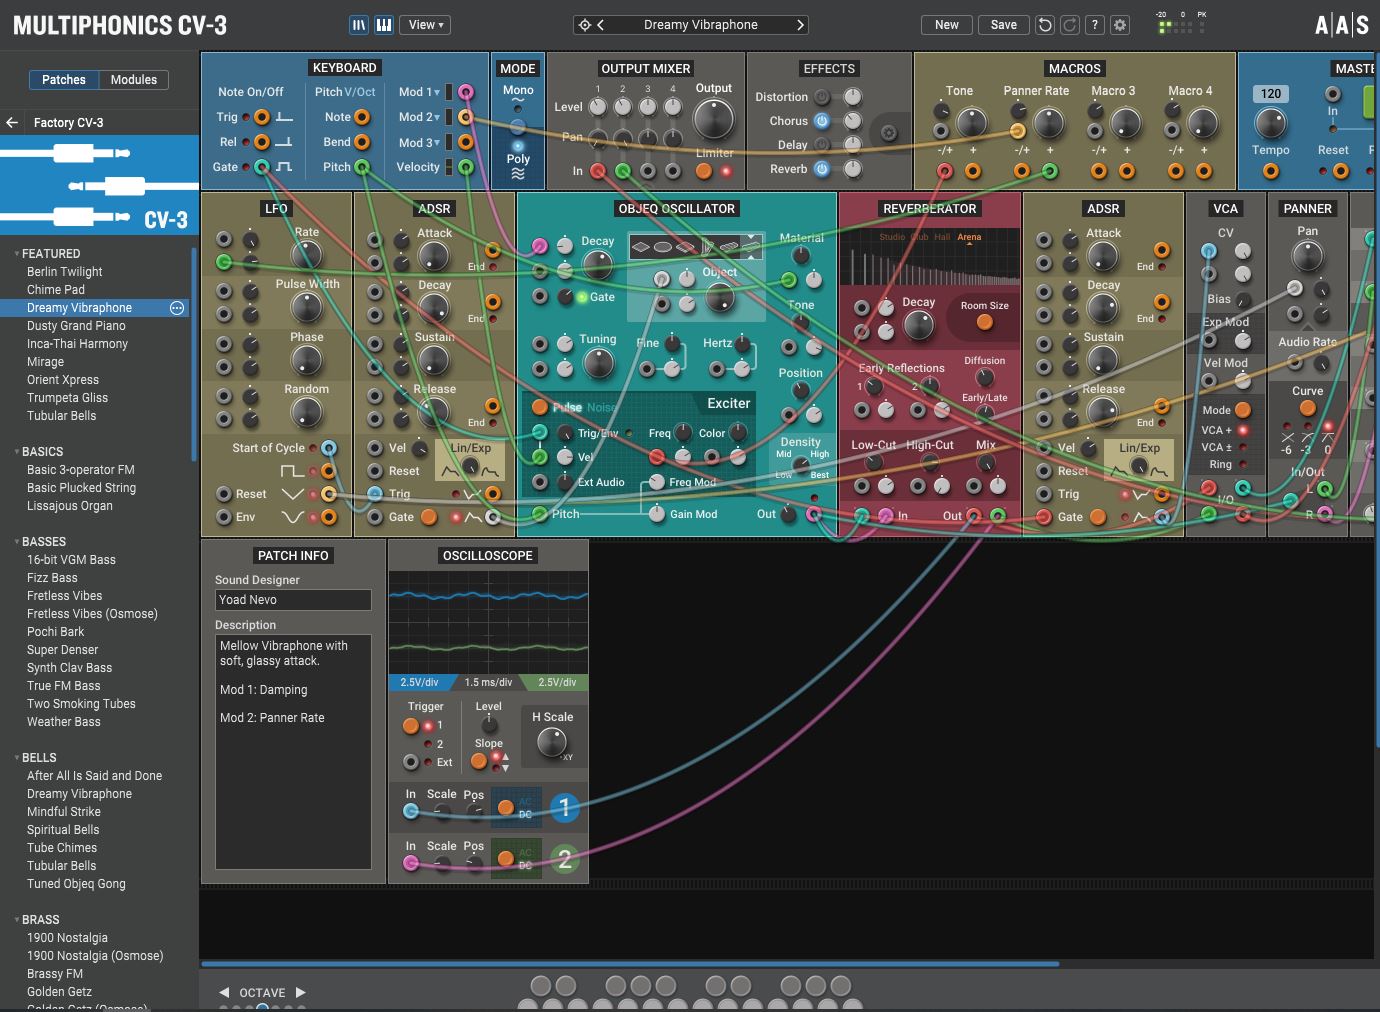The image size is (1380, 1012).
Task: Select Arena reverb type in Reverberator
Action: click(x=969, y=237)
